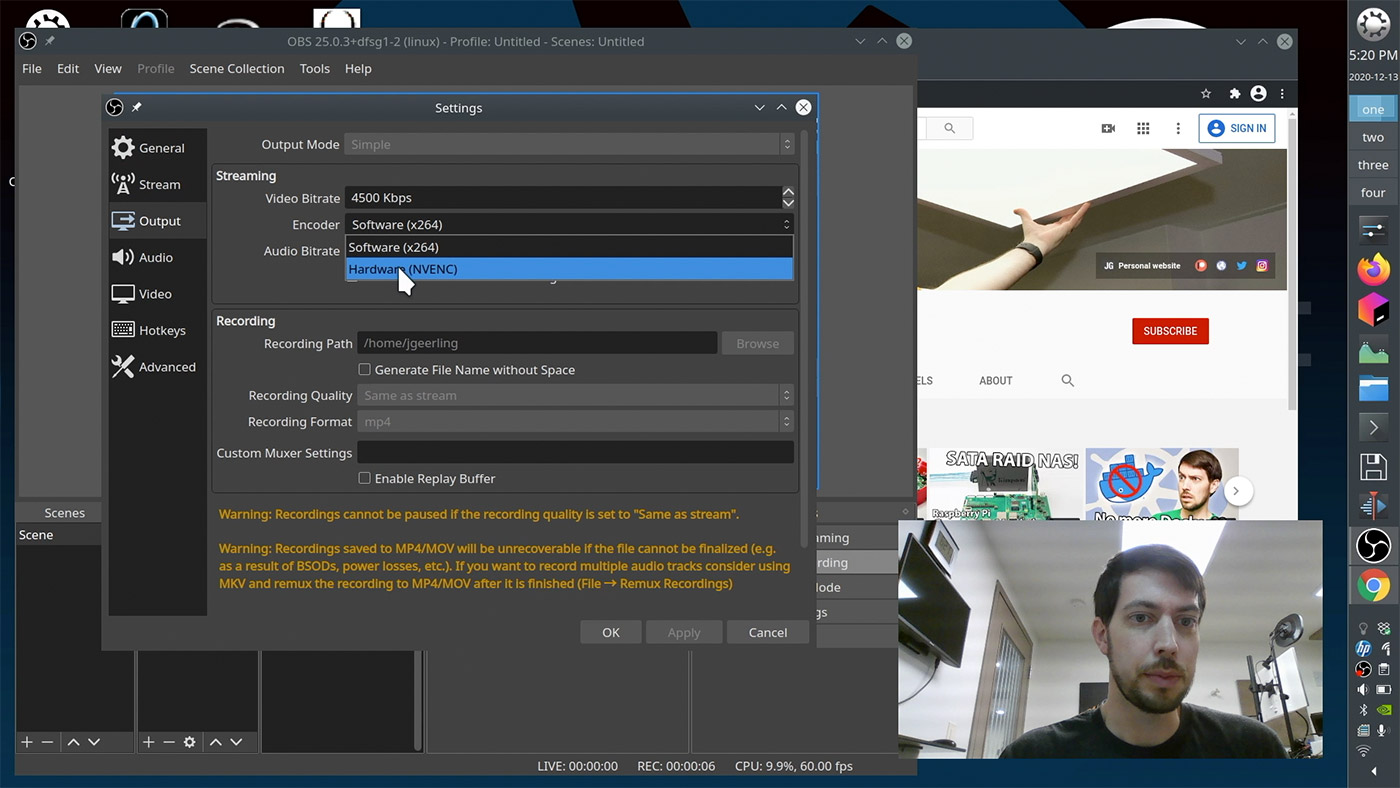Switch to virtual desktop two
Screen dimensions: 1400x788
[x=1373, y=137]
